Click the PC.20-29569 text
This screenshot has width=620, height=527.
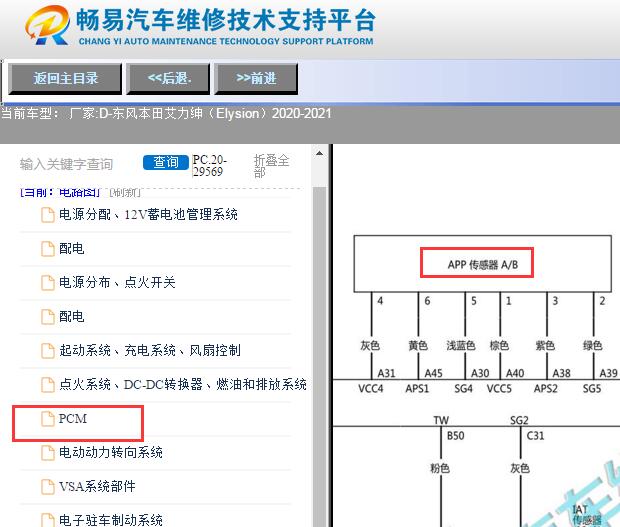point(209,166)
